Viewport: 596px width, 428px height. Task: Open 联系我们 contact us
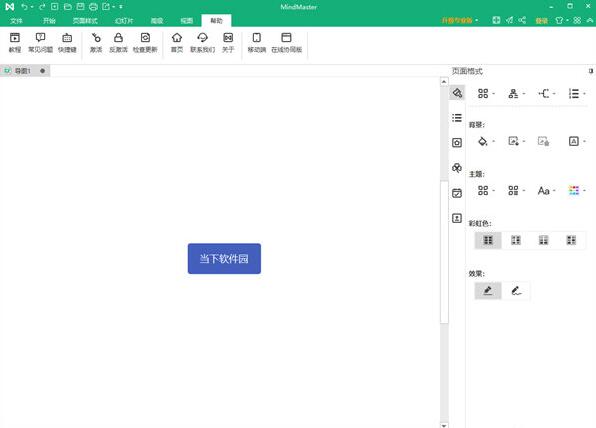[203, 43]
